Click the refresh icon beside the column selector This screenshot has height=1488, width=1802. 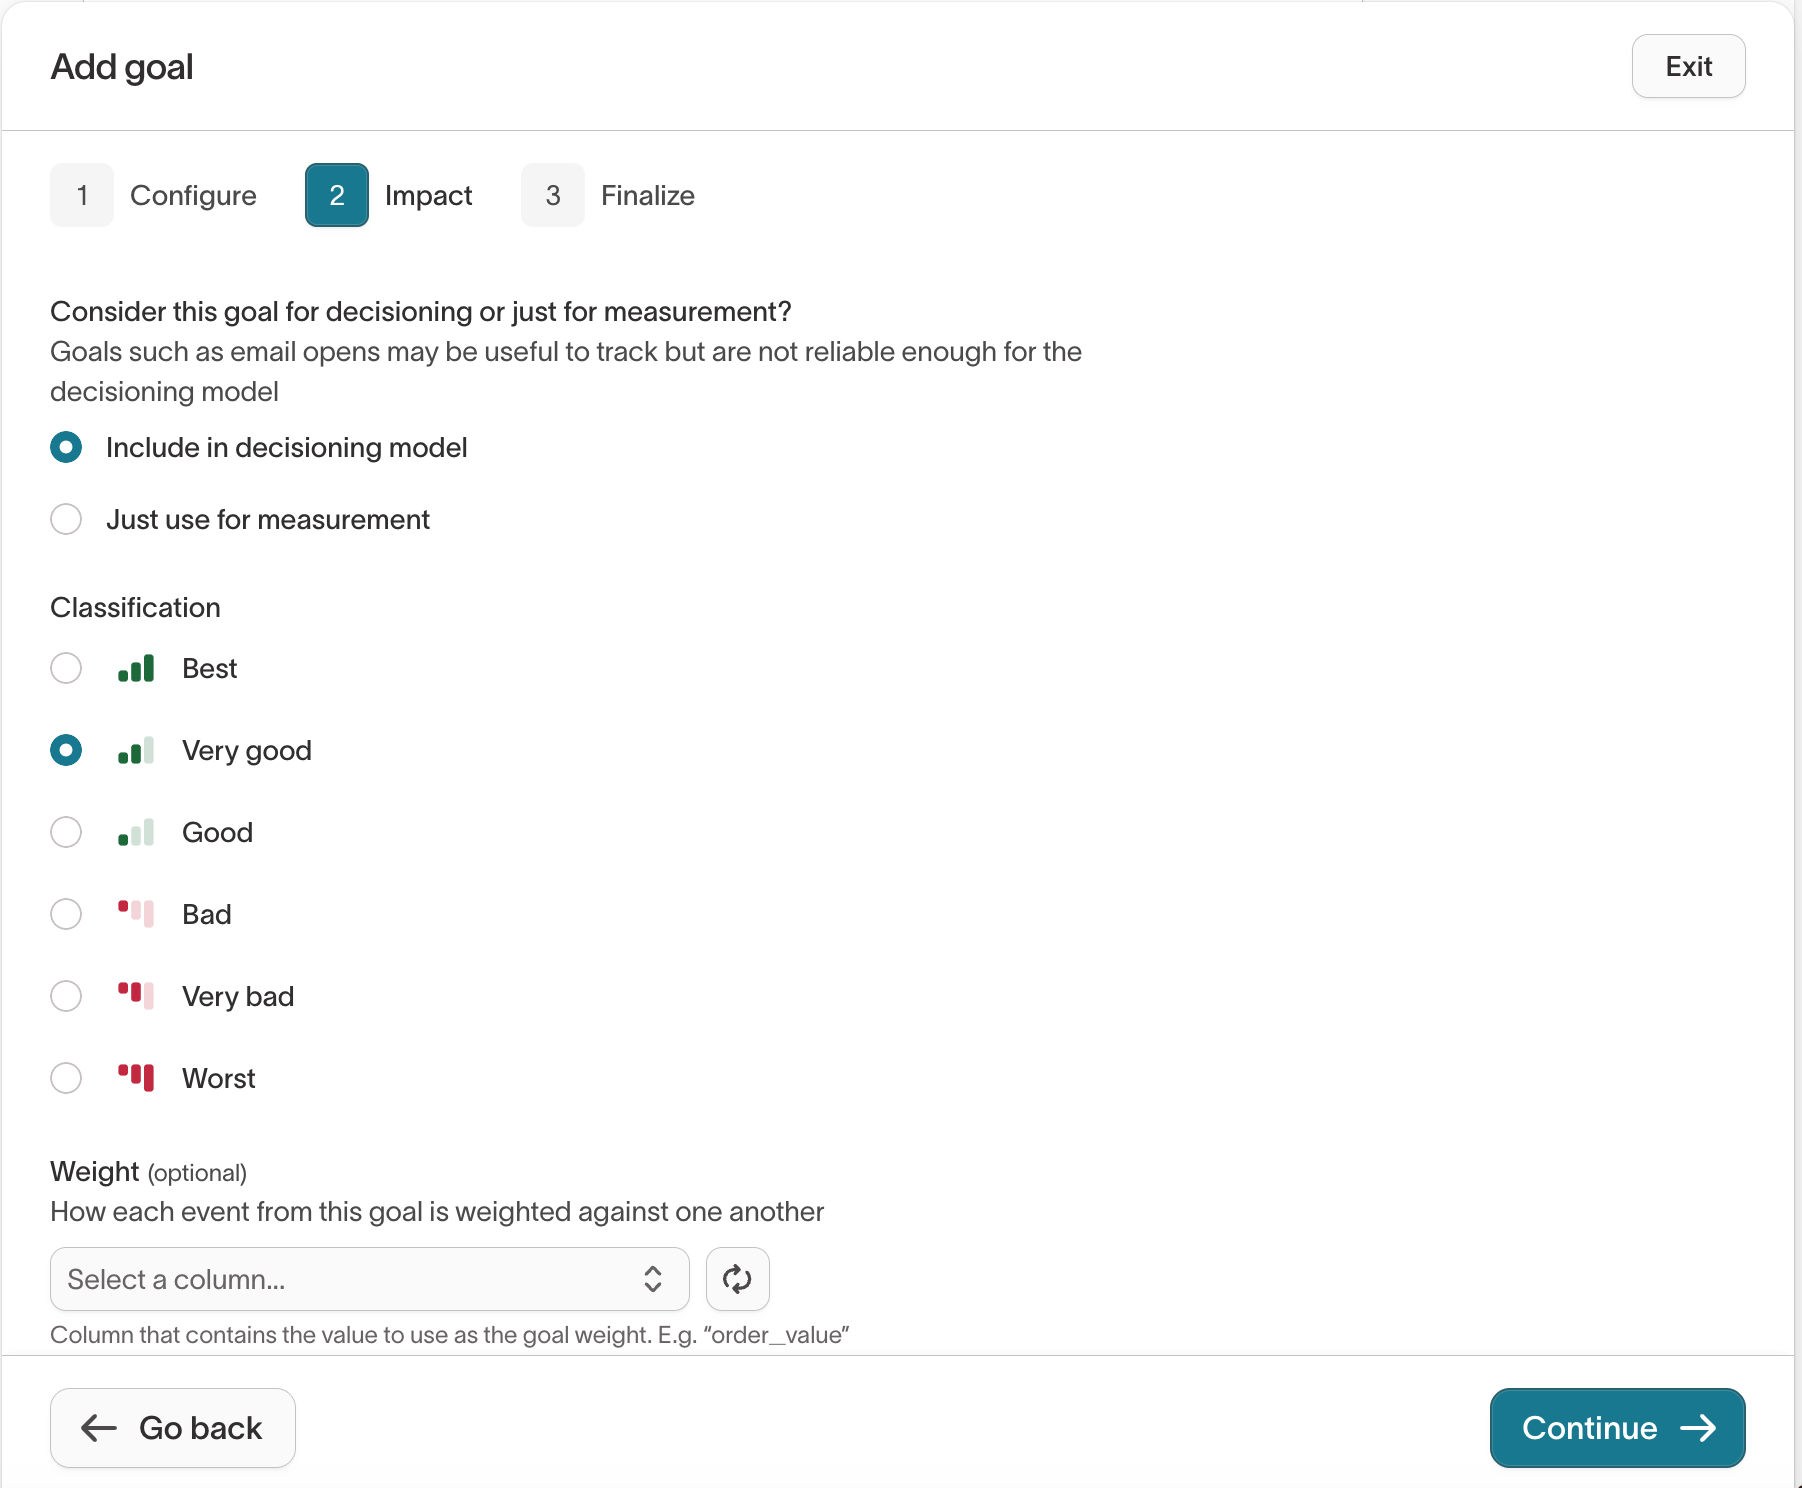click(737, 1279)
